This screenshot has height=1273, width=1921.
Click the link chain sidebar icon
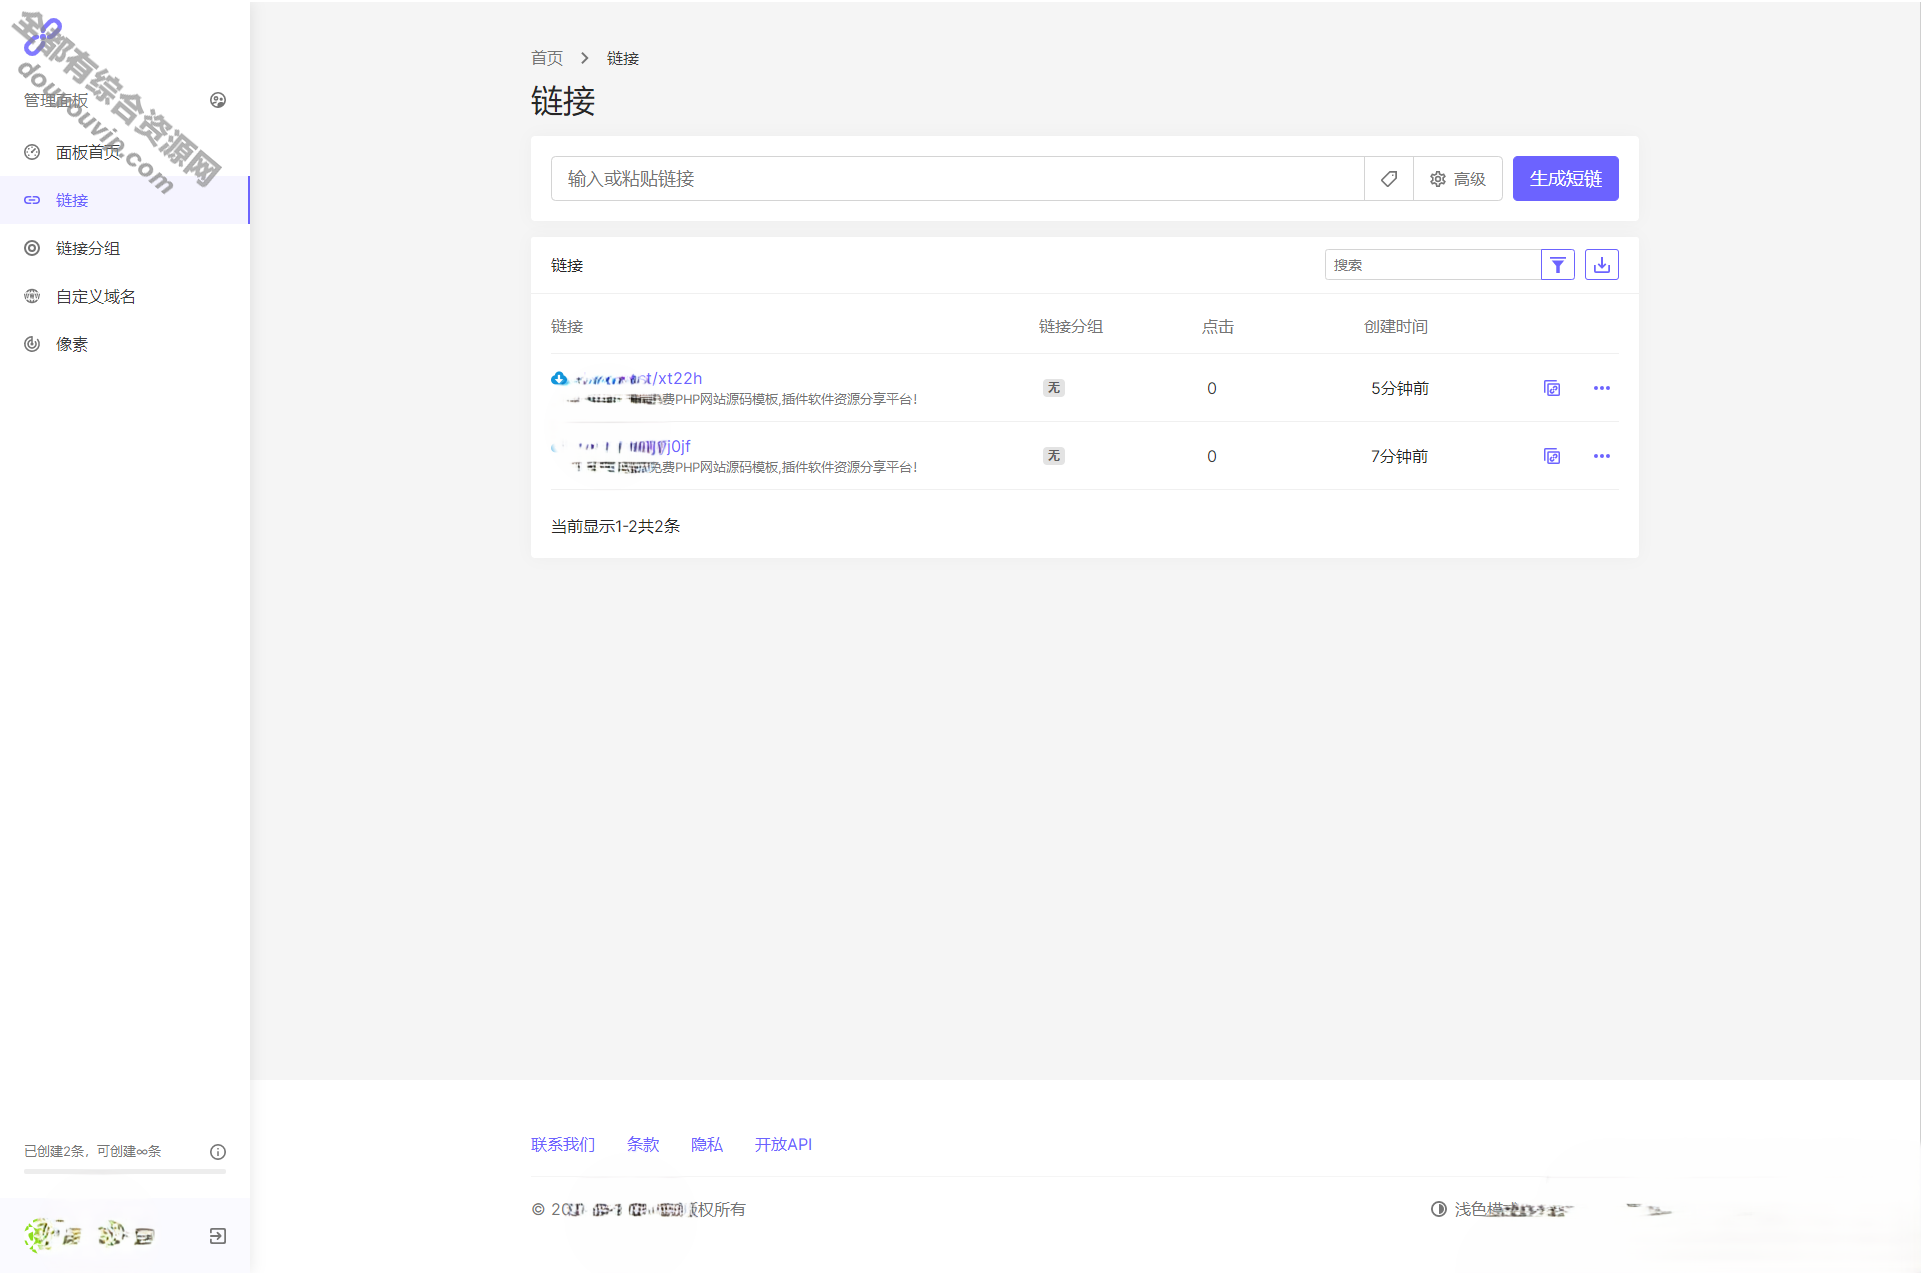[32, 200]
